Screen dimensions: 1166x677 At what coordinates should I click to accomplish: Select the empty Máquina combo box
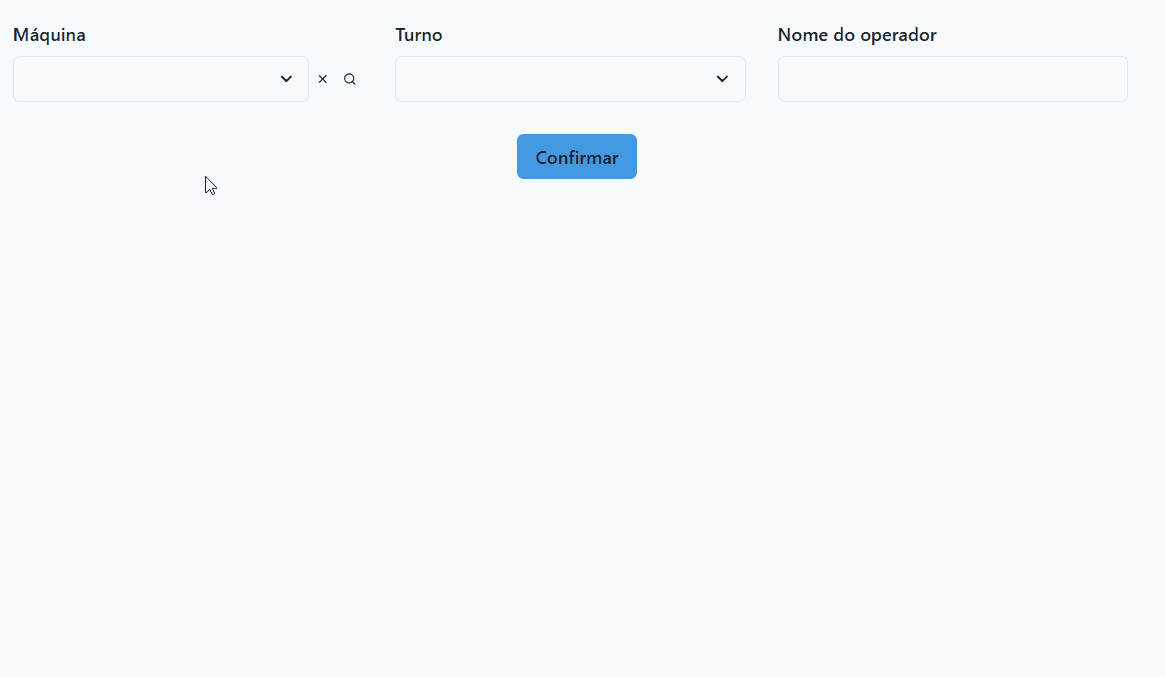(x=150, y=78)
